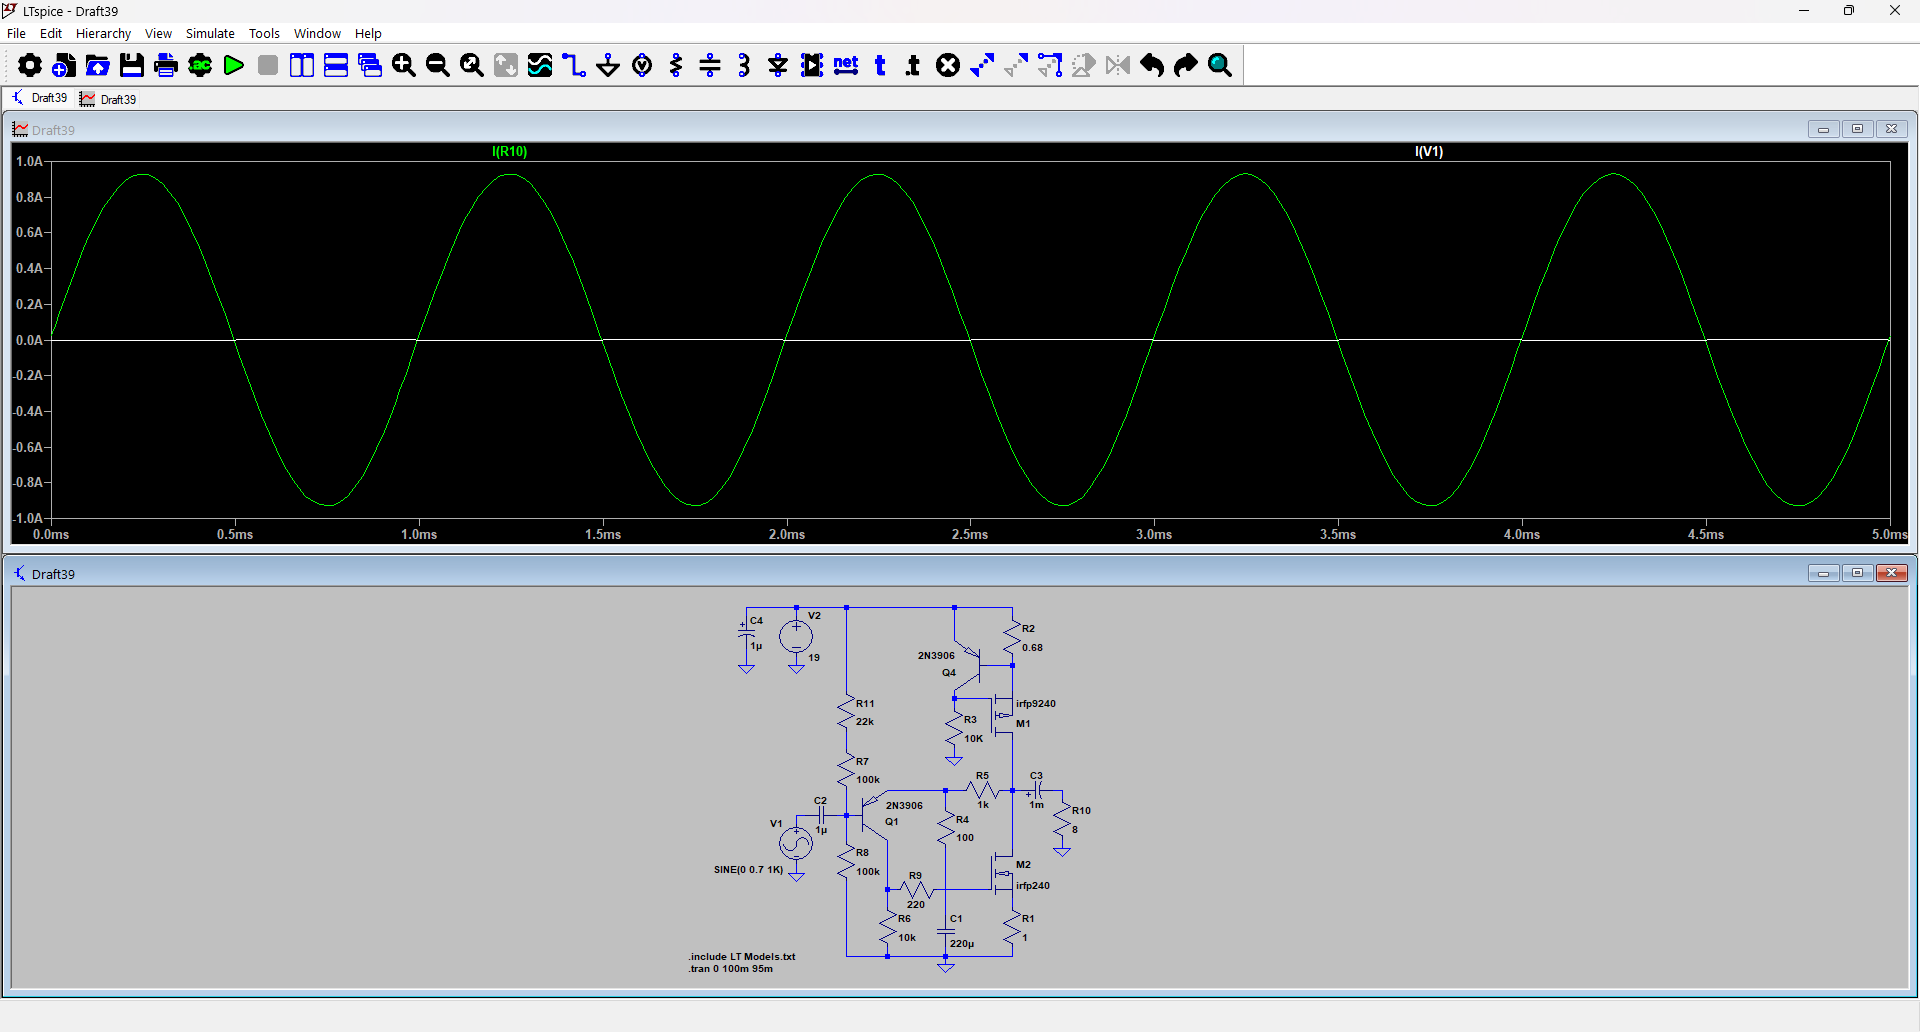Open the Settings gear in the toolbar
Image resolution: width=1920 pixels, height=1032 pixels.
30,66
